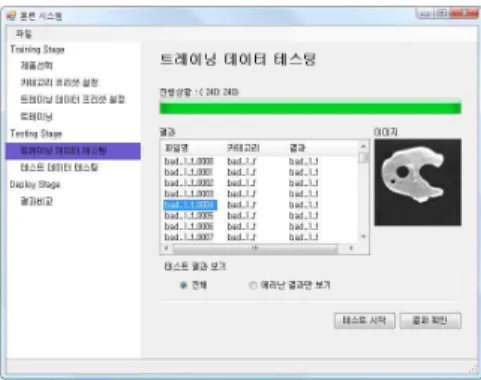Click result cell of 0002 row
This screenshot has width=481, height=380.
click(x=303, y=183)
